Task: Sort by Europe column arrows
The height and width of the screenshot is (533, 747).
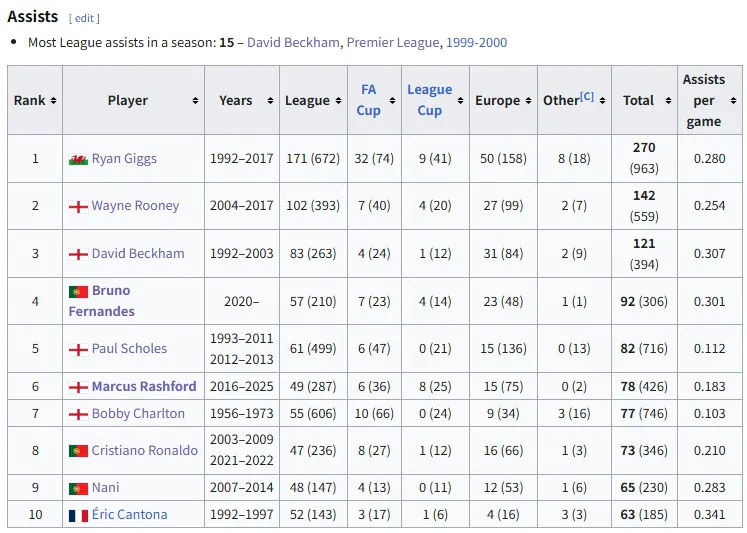Action: 528,101
